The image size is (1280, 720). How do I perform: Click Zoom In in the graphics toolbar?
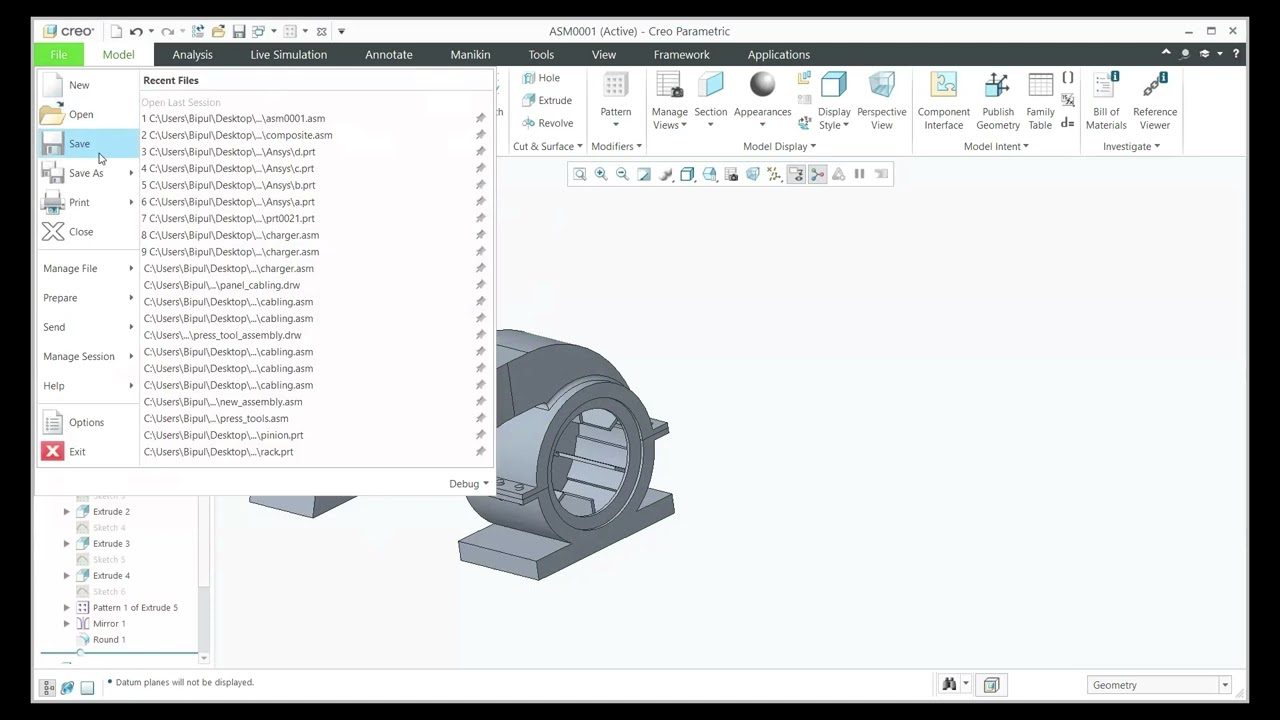pyautogui.click(x=601, y=174)
